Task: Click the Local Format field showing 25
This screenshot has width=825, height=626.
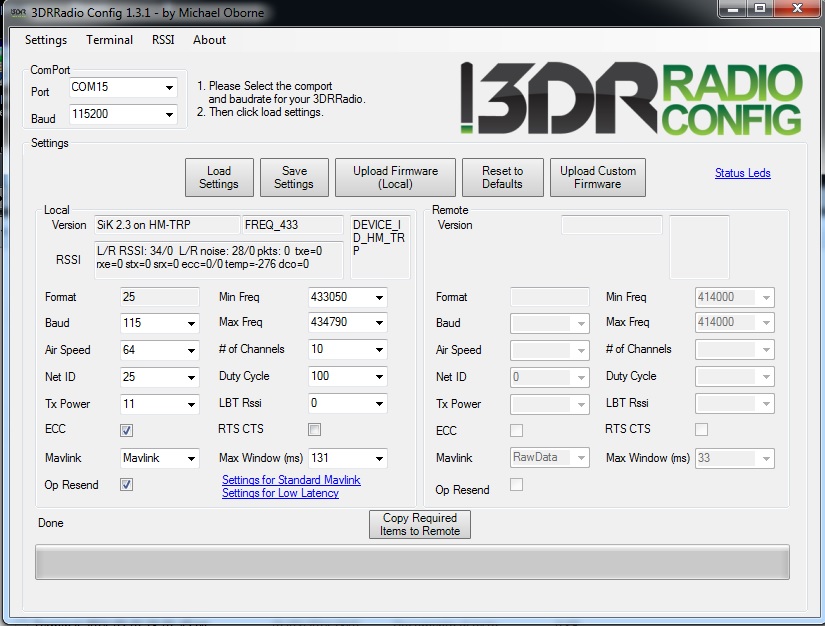Action: (159, 297)
